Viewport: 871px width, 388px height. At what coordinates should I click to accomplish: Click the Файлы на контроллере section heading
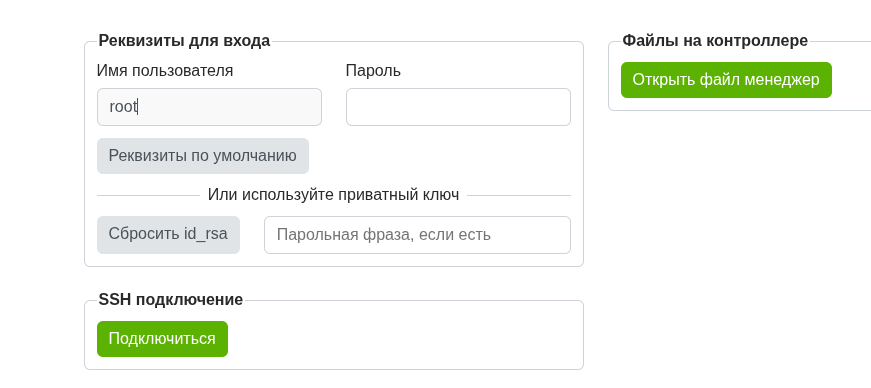(715, 41)
